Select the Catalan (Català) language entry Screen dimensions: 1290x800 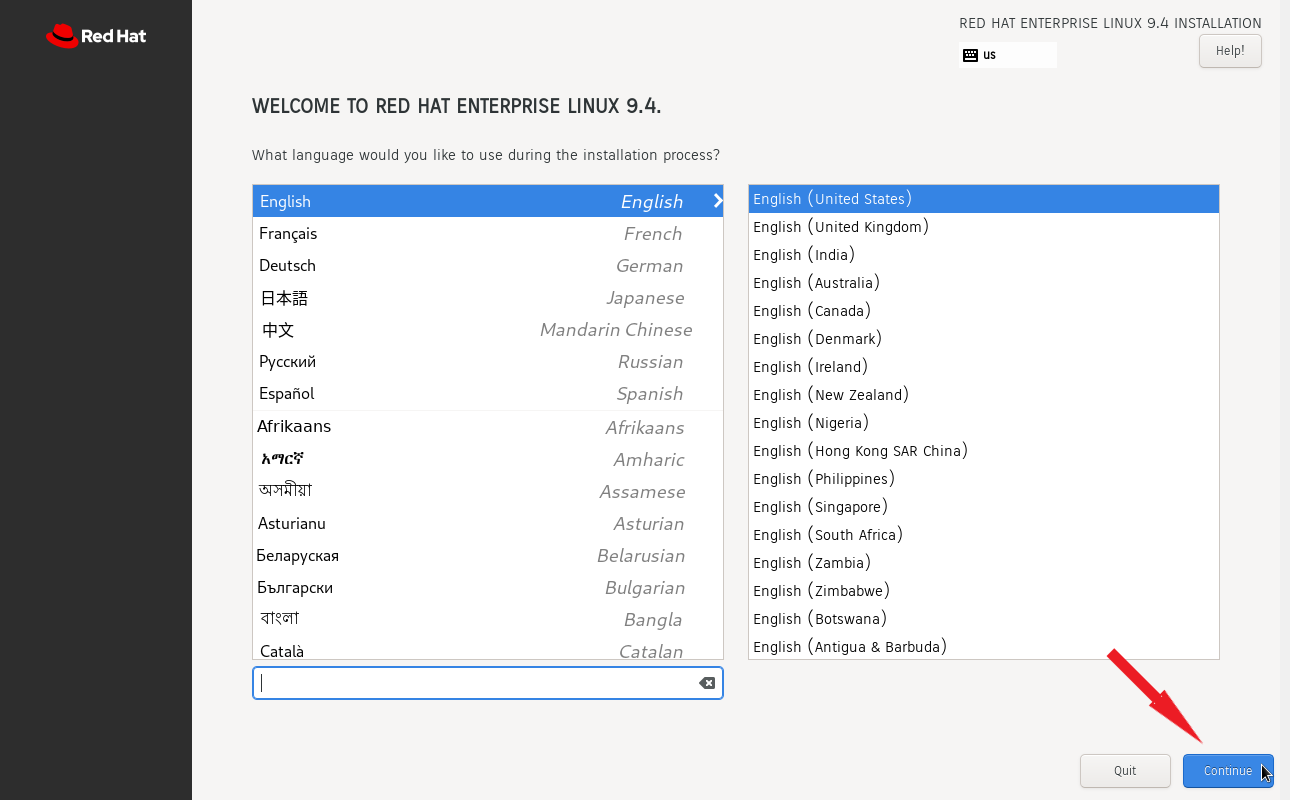click(x=400, y=650)
